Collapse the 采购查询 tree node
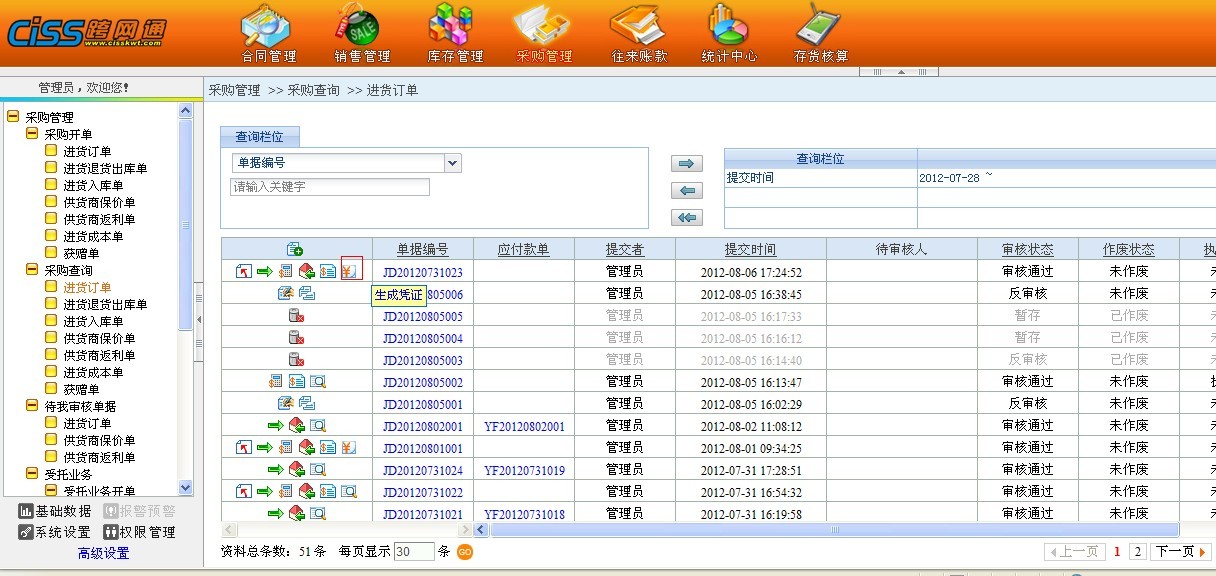 pyautogui.click(x=32, y=270)
